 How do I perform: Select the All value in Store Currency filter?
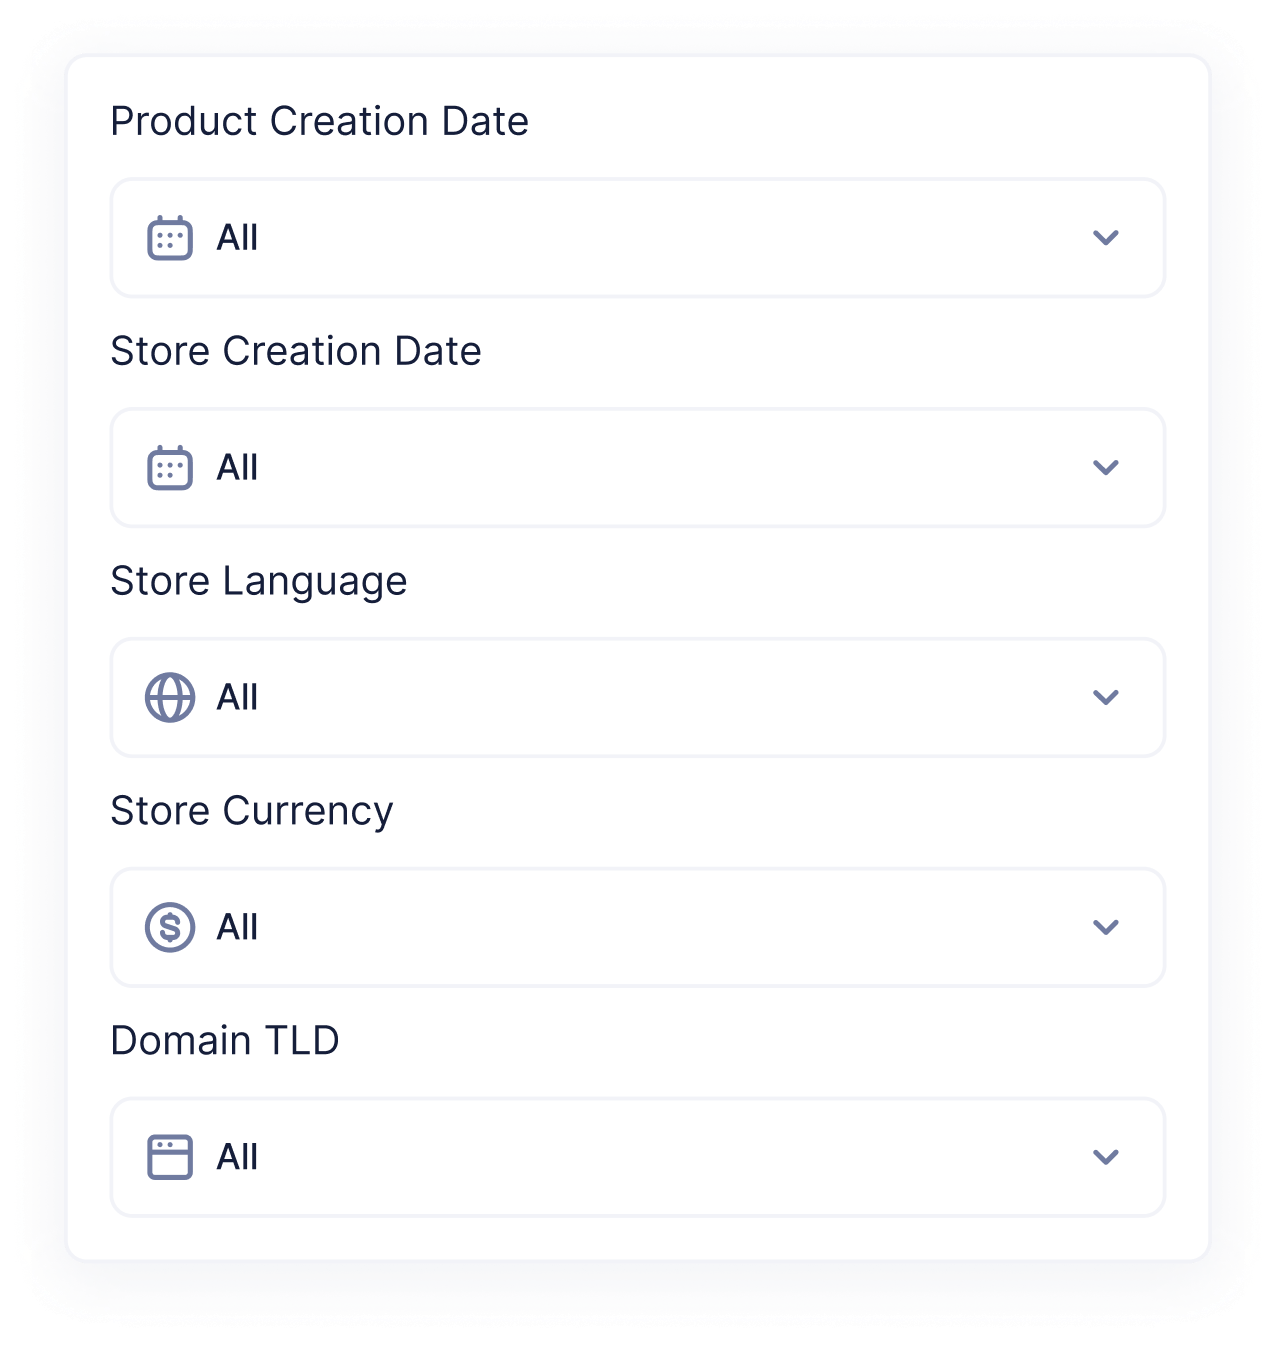point(237,927)
